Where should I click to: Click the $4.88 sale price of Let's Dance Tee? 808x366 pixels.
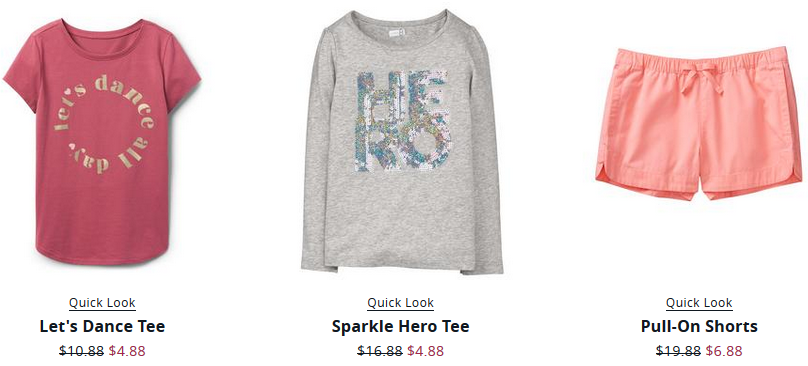coord(127,351)
